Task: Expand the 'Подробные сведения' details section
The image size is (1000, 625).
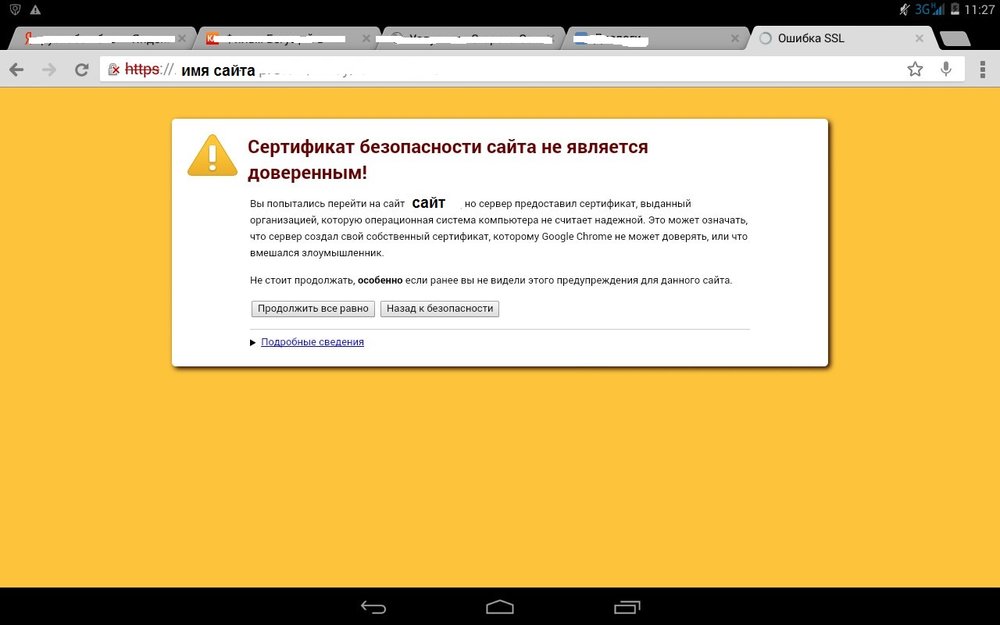Action: (x=311, y=342)
